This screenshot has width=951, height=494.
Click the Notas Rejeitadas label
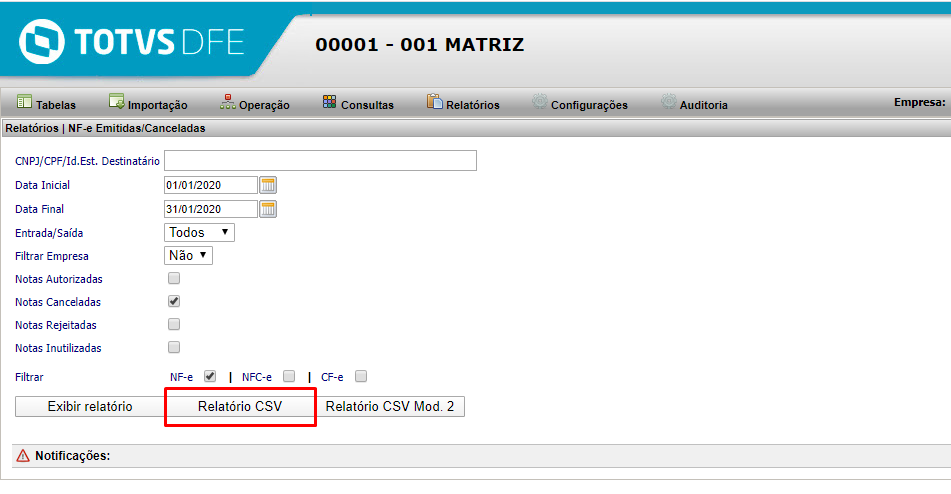56,325
